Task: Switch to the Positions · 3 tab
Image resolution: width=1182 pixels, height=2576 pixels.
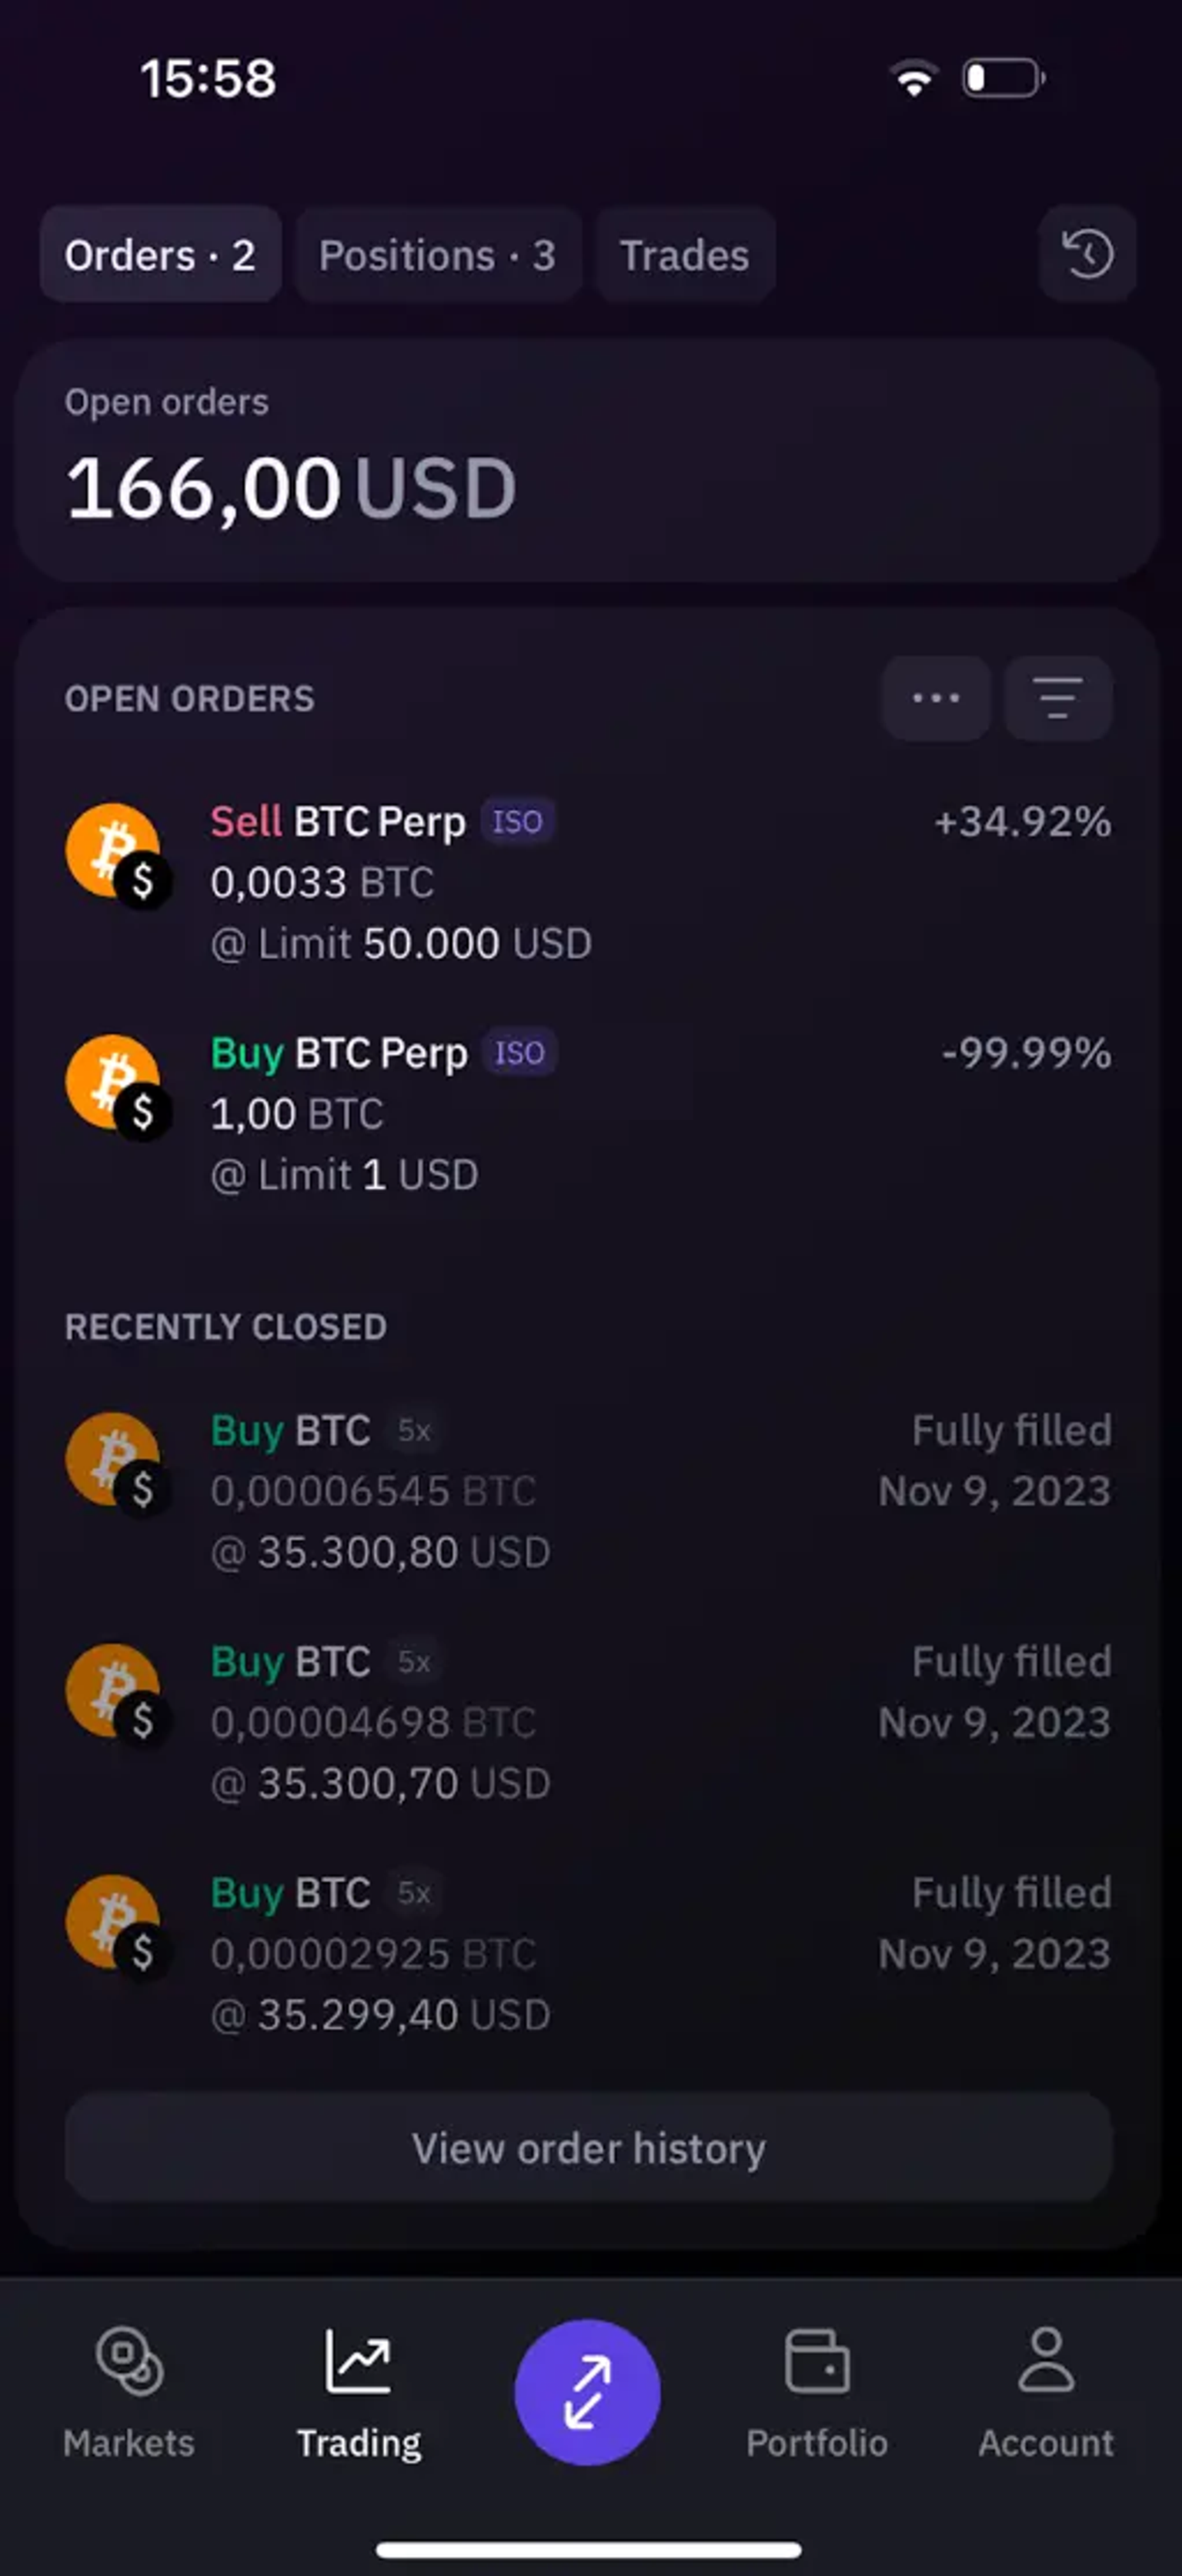Action: click(x=437, y=255)
